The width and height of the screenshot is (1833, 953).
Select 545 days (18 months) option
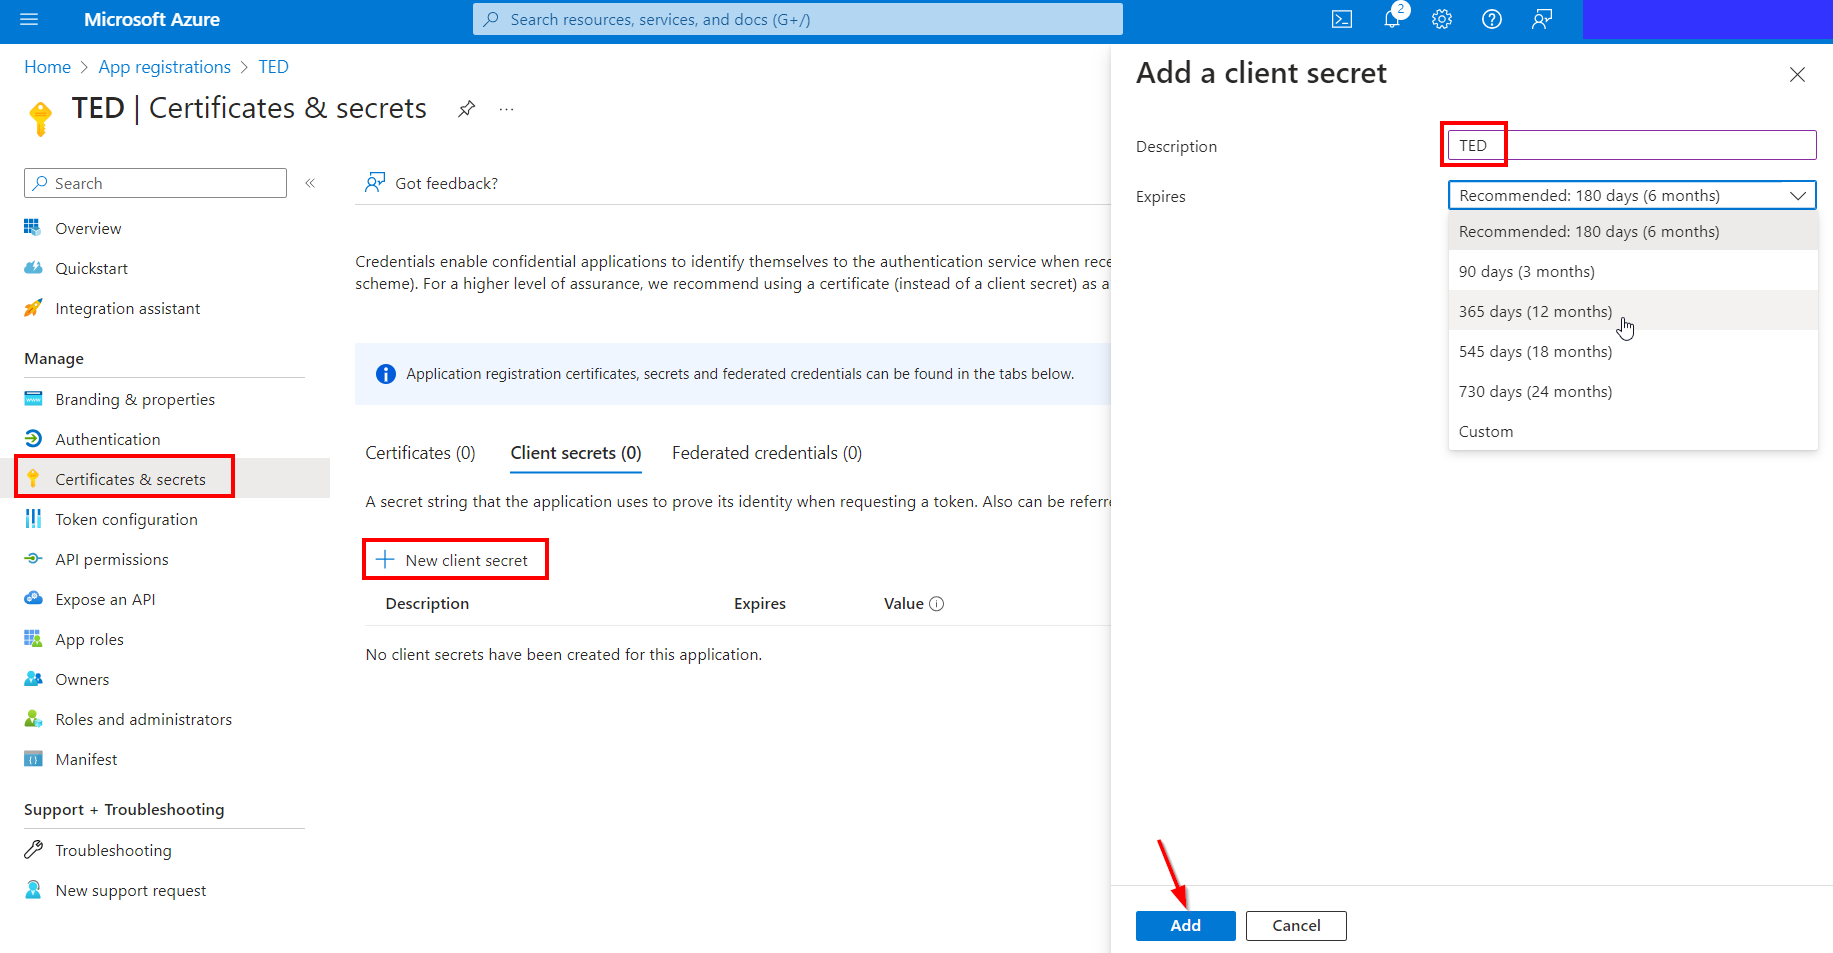1632,351
